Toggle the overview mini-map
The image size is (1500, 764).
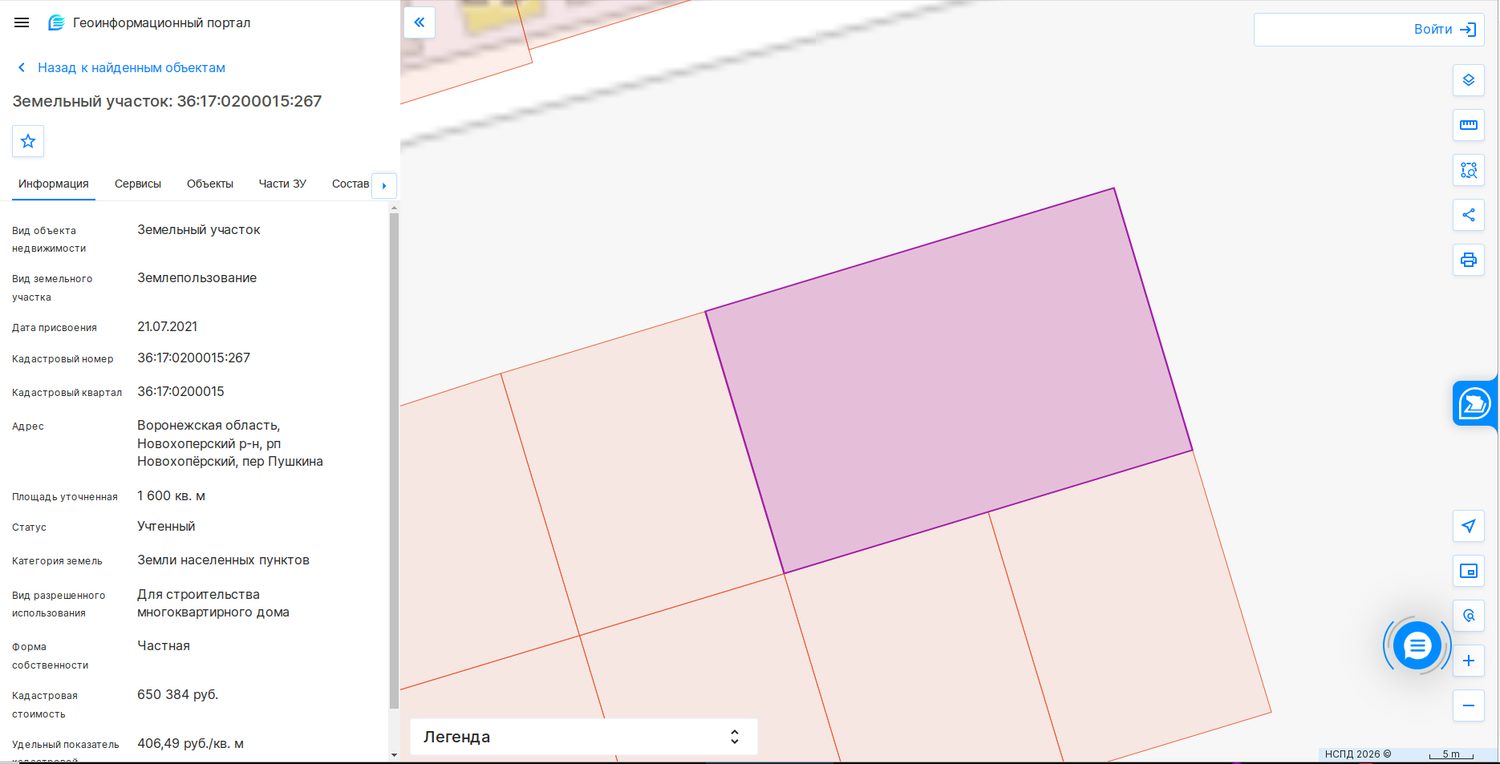[1468, 571]
